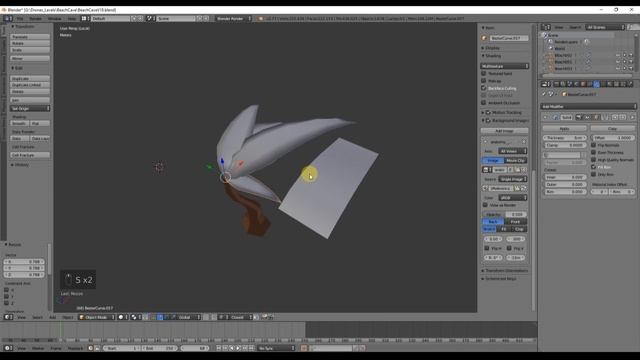Collapse the Transform section header
The height and width of the screenshot is (360, 640).
(24, 27)
